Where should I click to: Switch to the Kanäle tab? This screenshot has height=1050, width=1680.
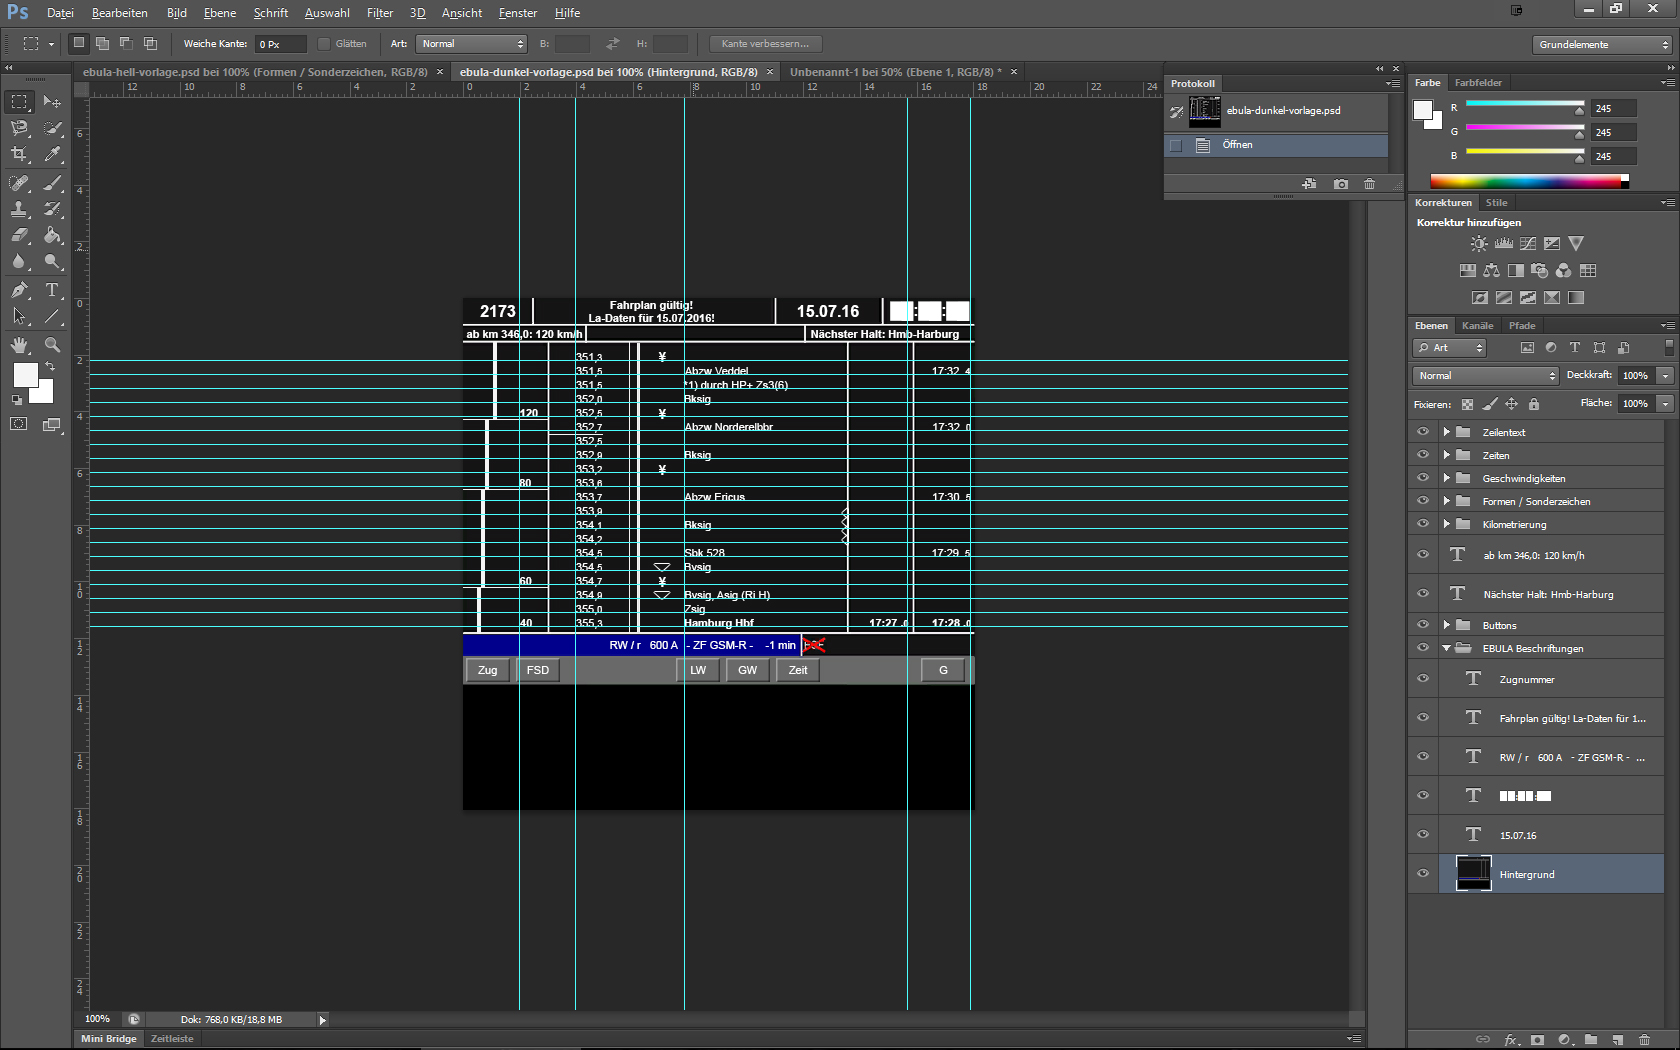1477,326
